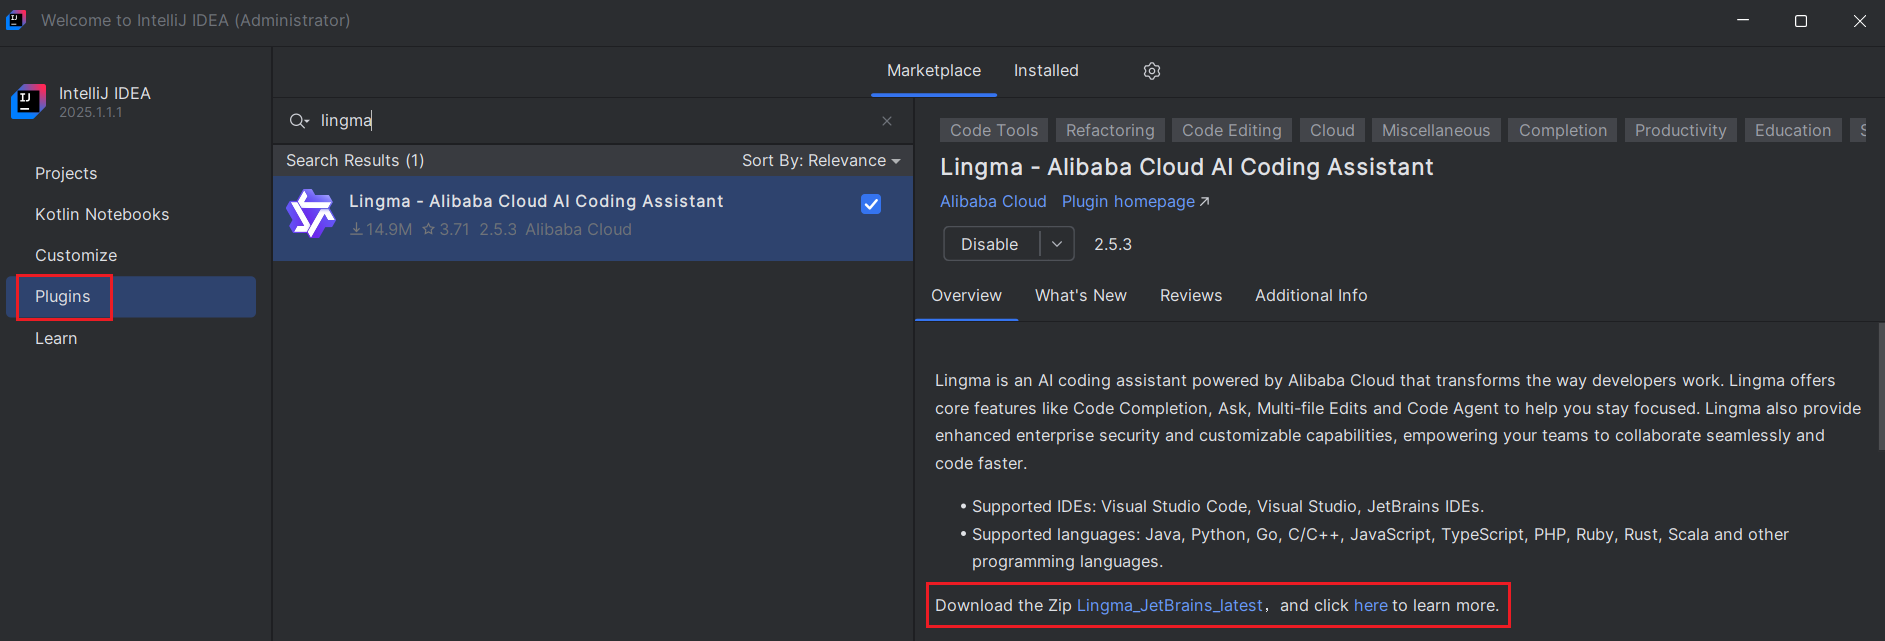Screen dimensions: 1885x641
Task: Click the IntelliJ title bar app icon
Action: (x=16, y=20)
